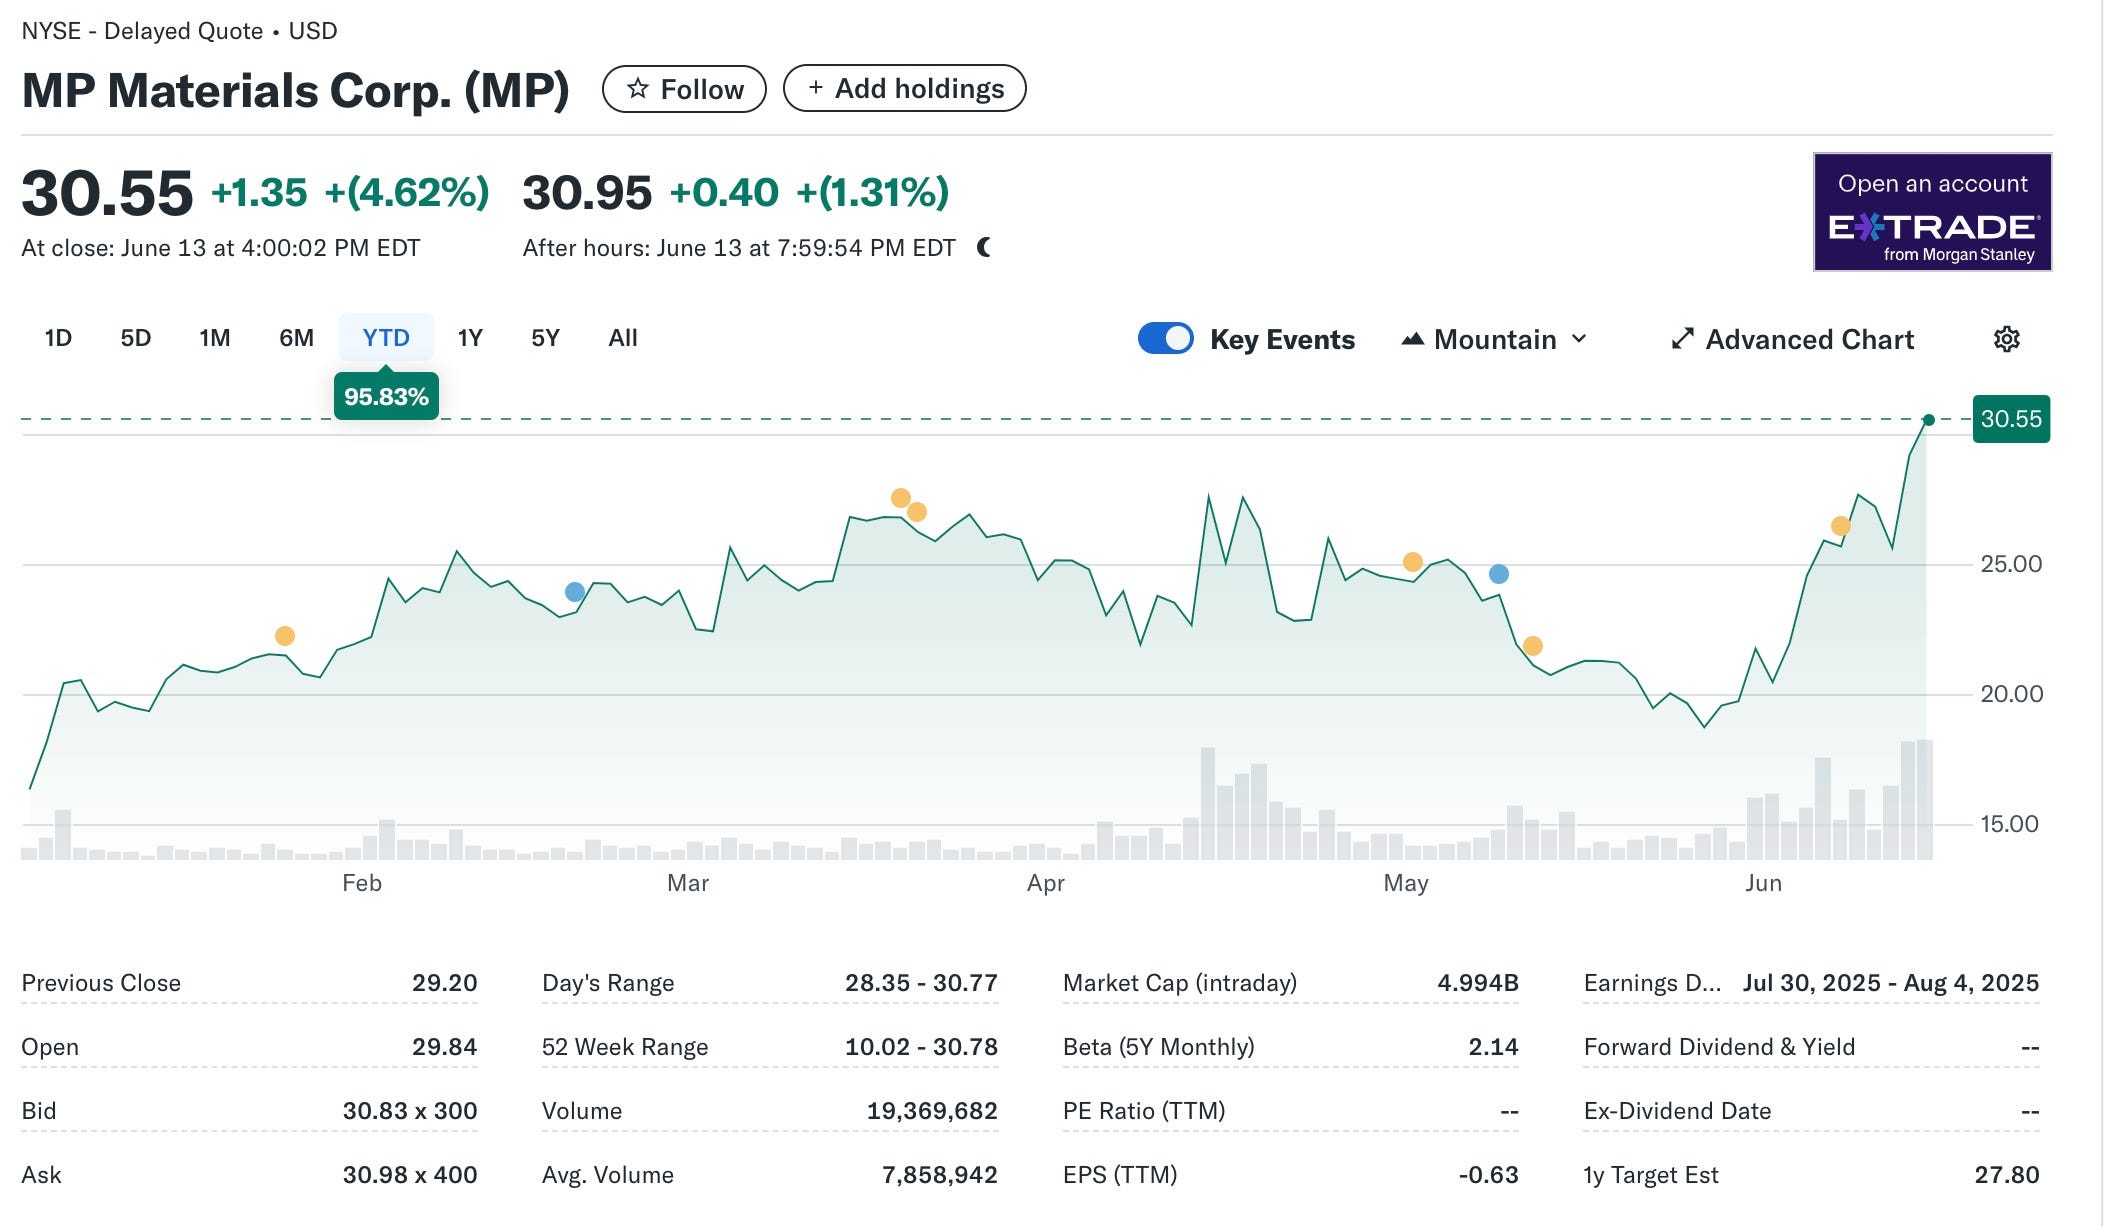Screen dimensions: 2104x1226
Task: Select the 6M time range tab
Action: tap(296, 338)
